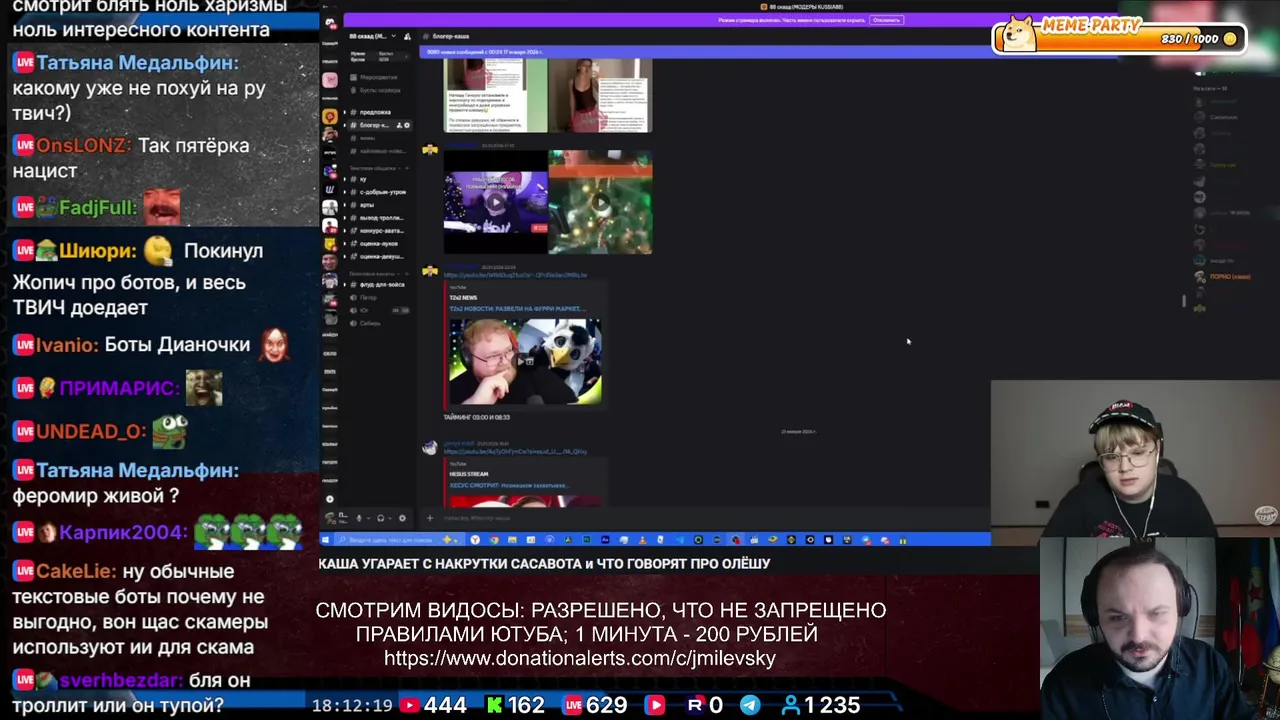Switch to предложка channel

377,112
